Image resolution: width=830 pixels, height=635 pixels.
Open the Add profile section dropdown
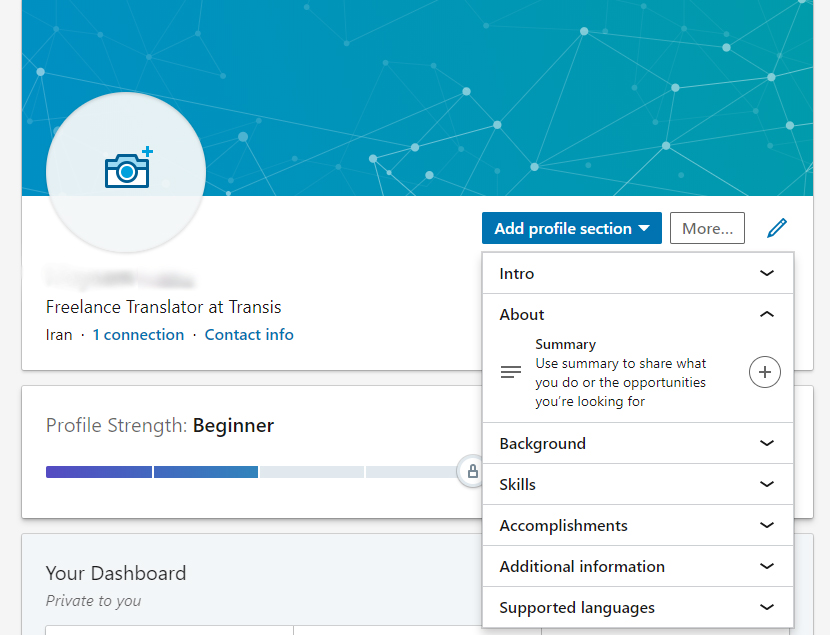(x=572, y=228)
